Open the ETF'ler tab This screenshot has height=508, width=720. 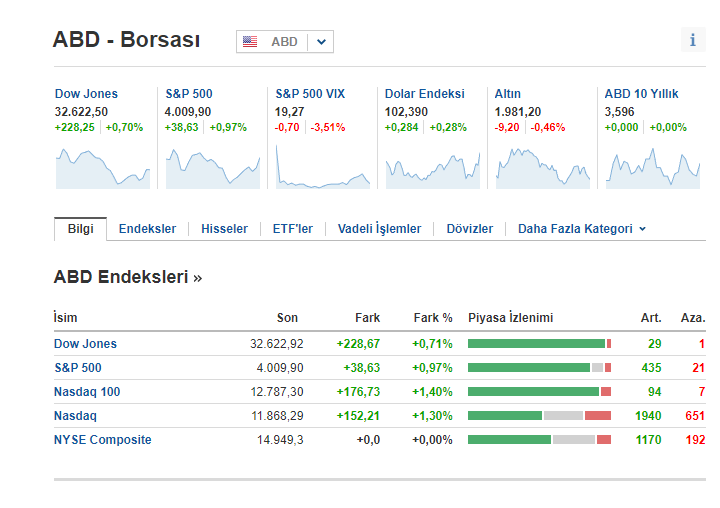[292, 229]
